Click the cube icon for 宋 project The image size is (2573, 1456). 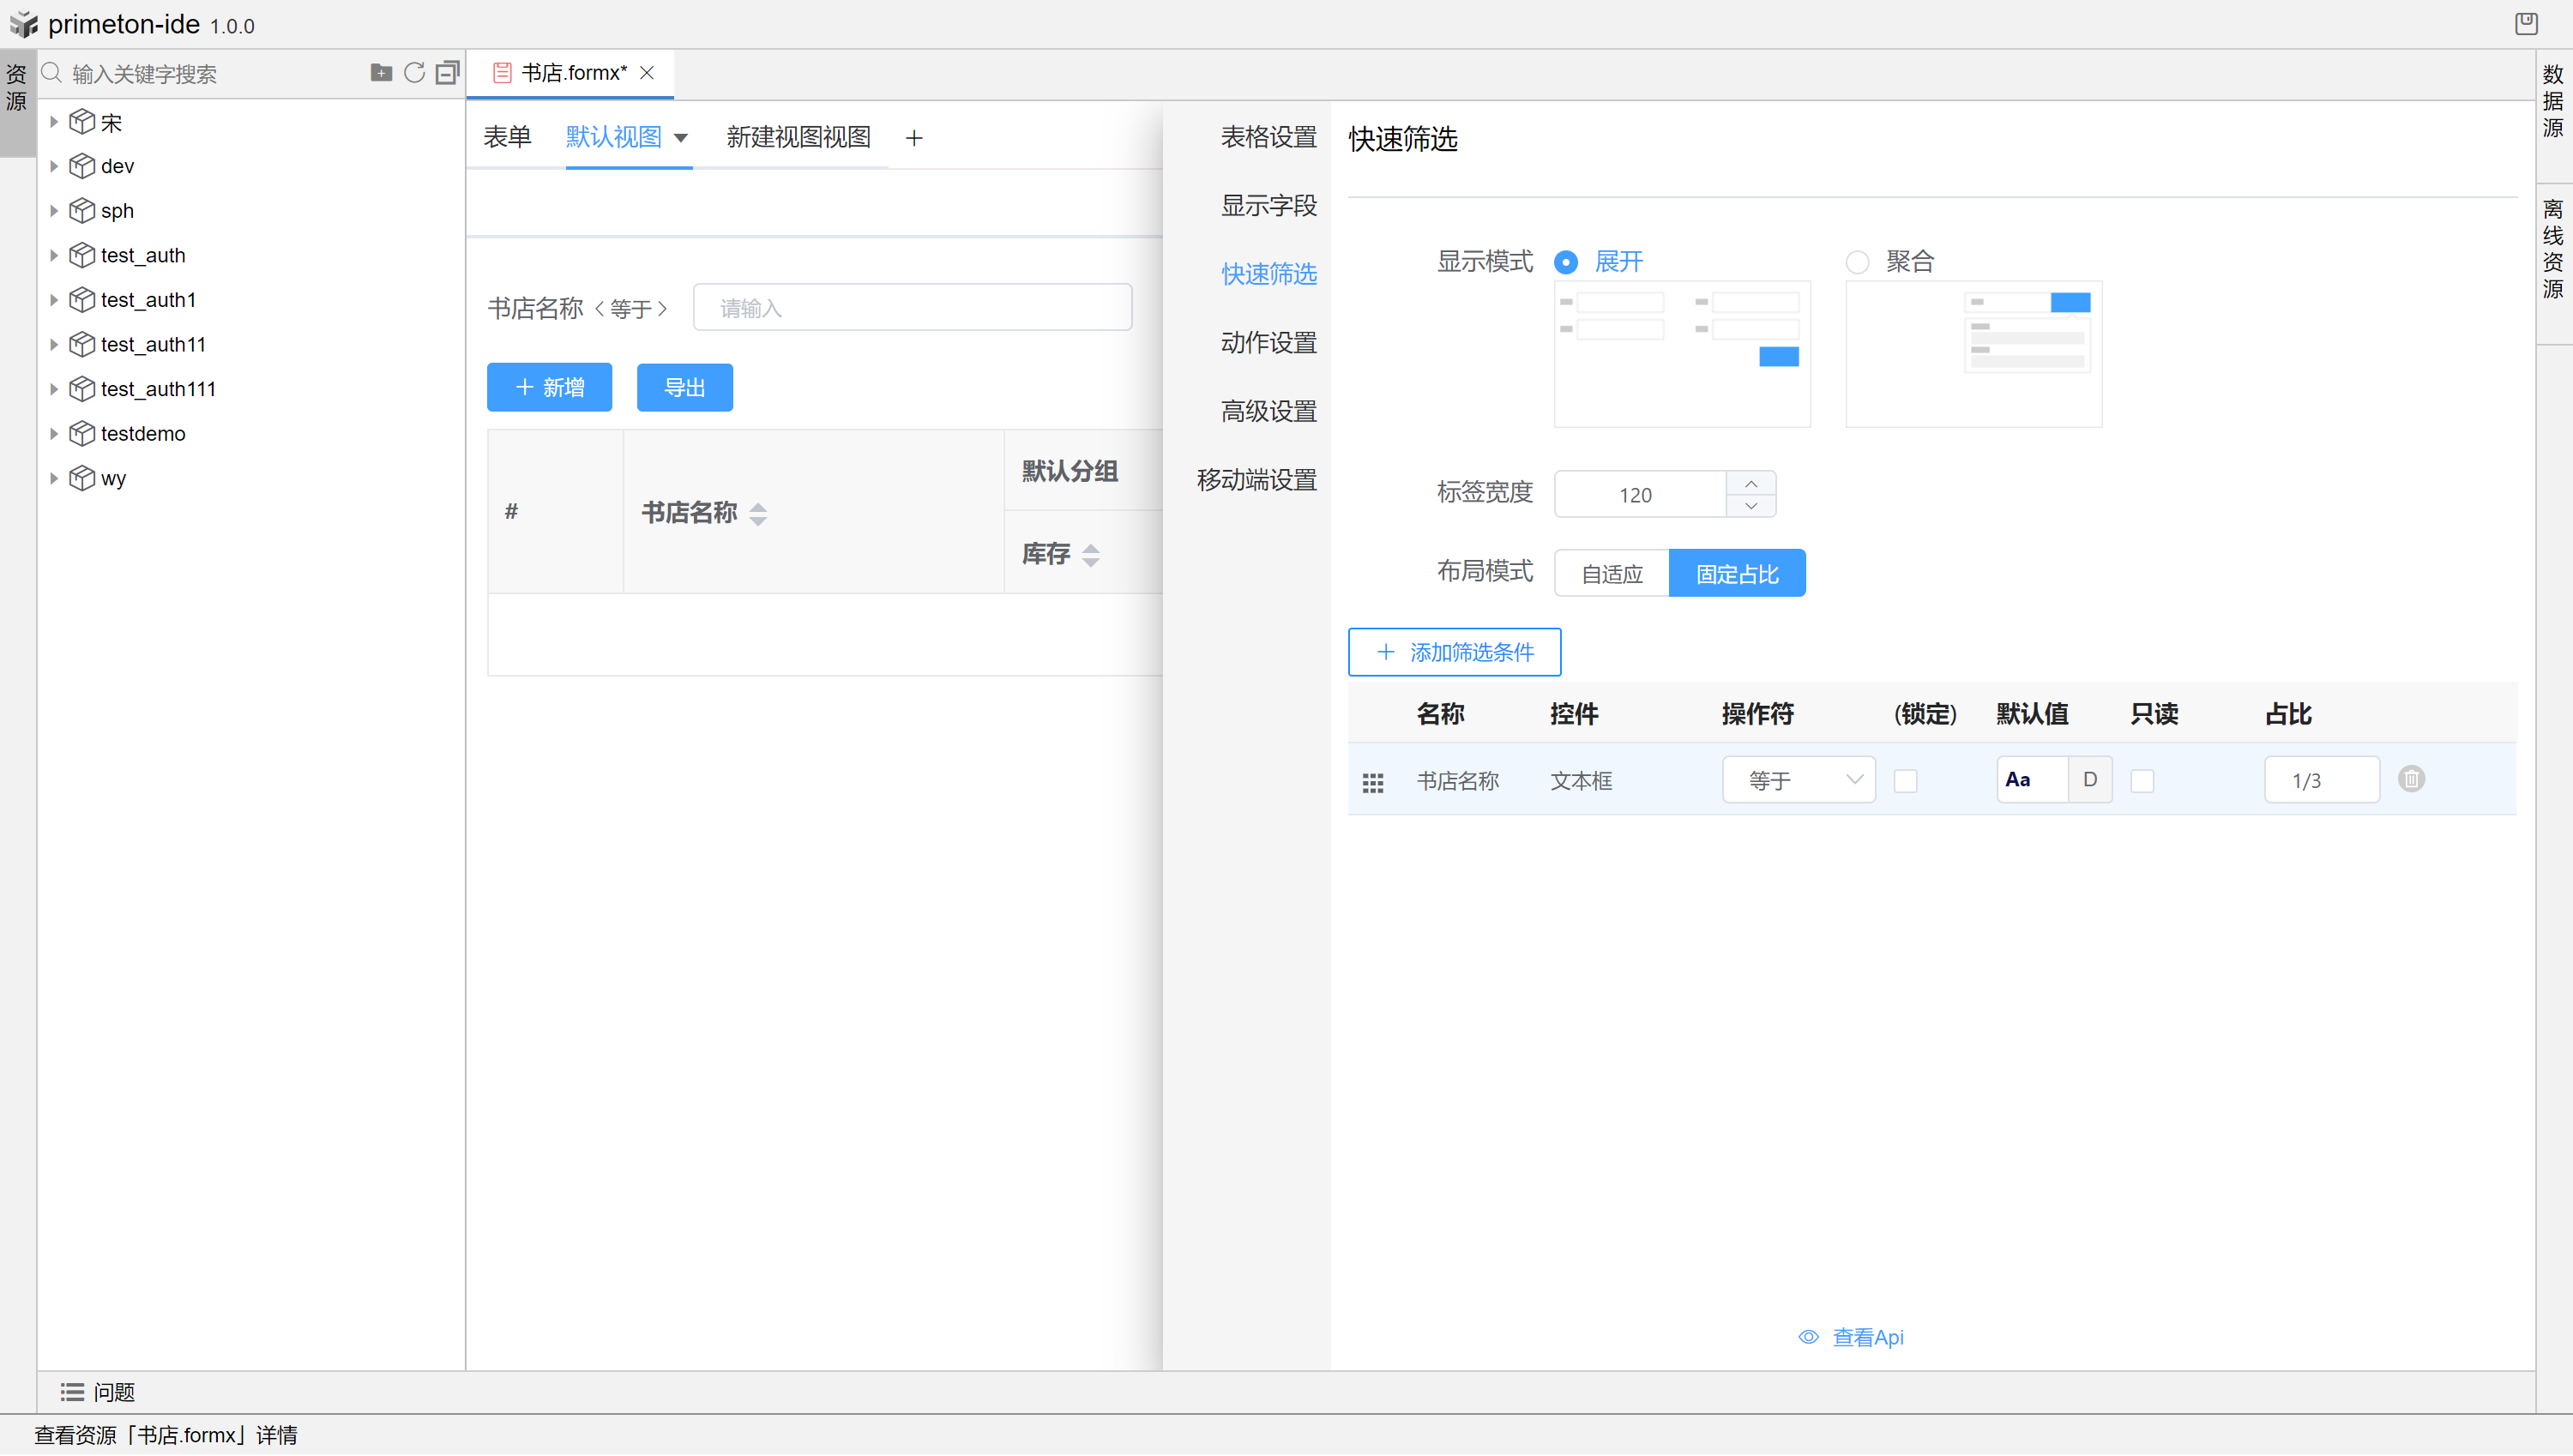(82, 122)
